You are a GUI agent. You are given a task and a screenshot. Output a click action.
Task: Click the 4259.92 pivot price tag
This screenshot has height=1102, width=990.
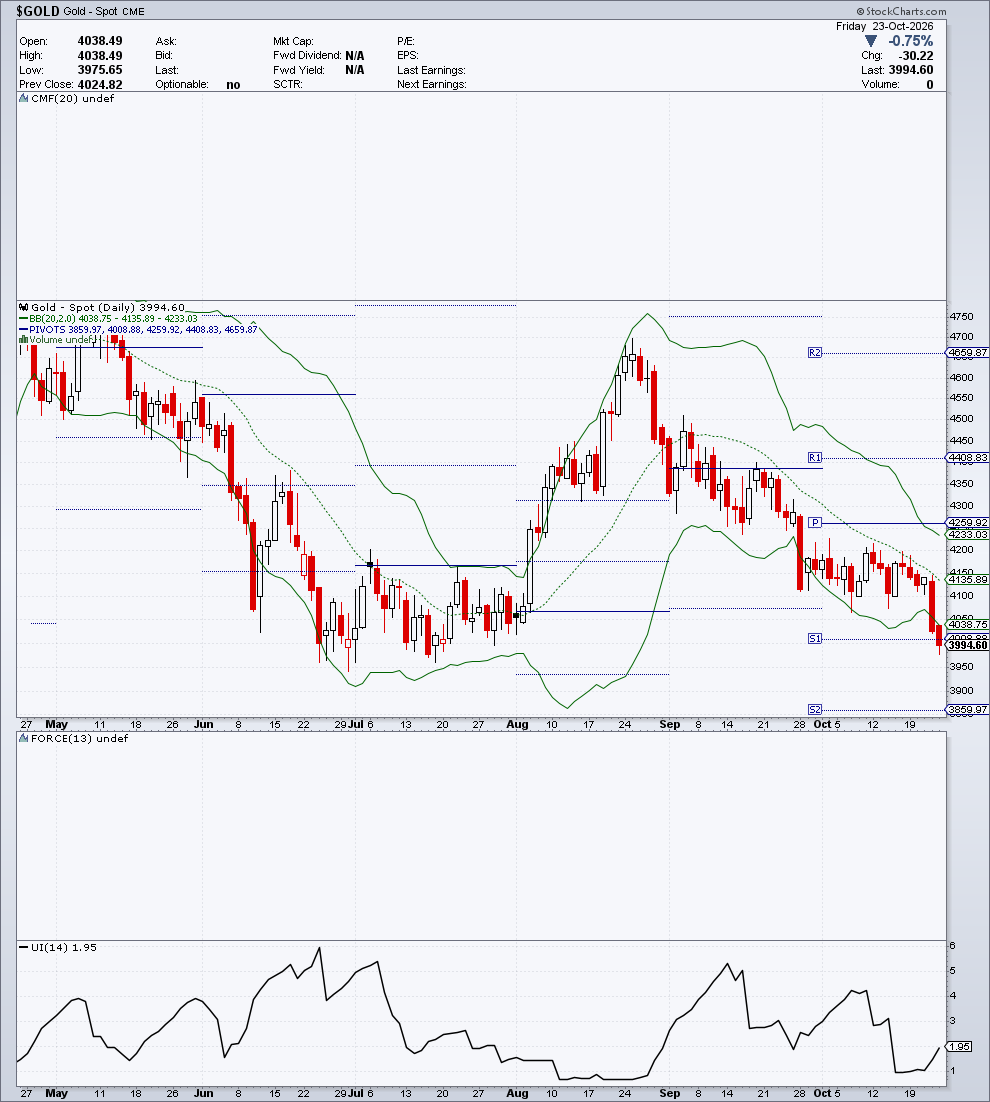pyautogui.click(x=968, y=523)
